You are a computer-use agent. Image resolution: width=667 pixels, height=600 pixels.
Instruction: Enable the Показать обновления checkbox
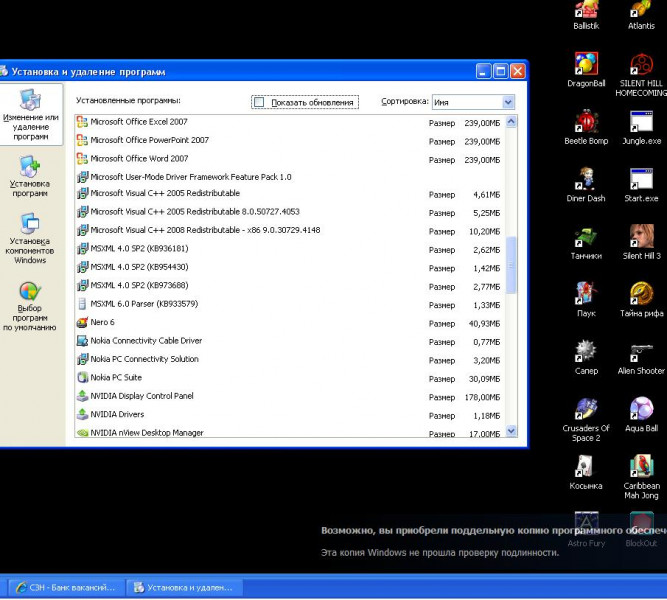pos(259,102)
